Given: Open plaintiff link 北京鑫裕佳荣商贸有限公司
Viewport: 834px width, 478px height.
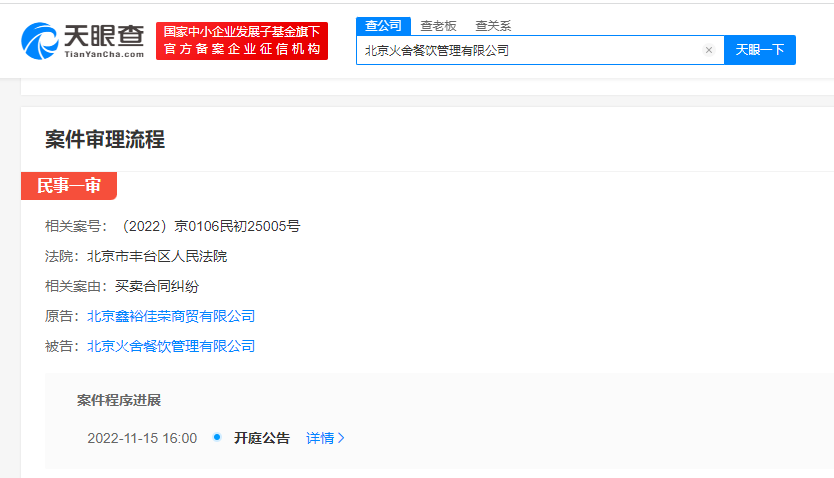Looking at the screenshot, I should coord(171,316).
